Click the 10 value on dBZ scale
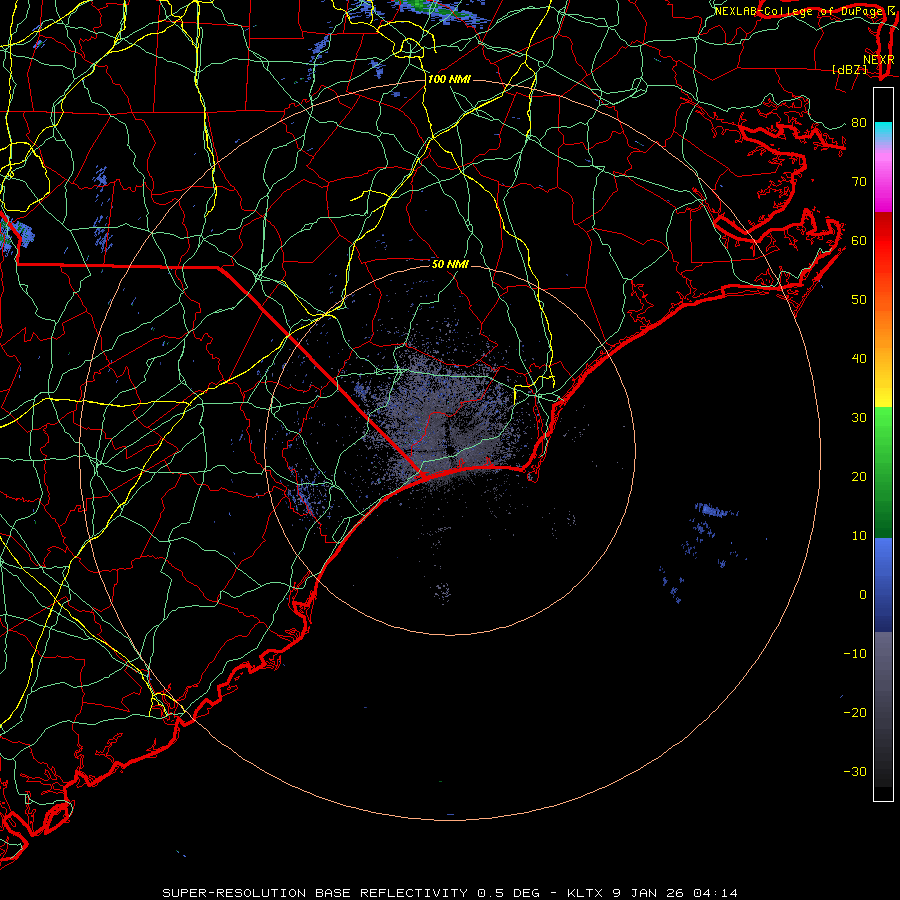The width and height of the screenshot is (900, 900). click(x=859, y=536)
